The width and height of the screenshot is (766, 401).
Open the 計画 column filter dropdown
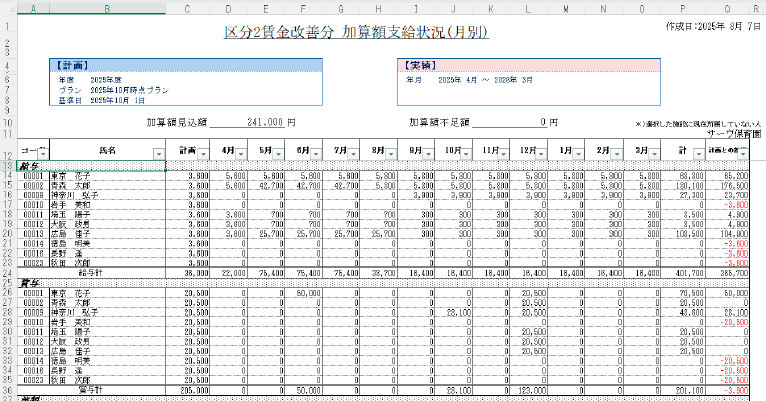click(x=204, y=154)
